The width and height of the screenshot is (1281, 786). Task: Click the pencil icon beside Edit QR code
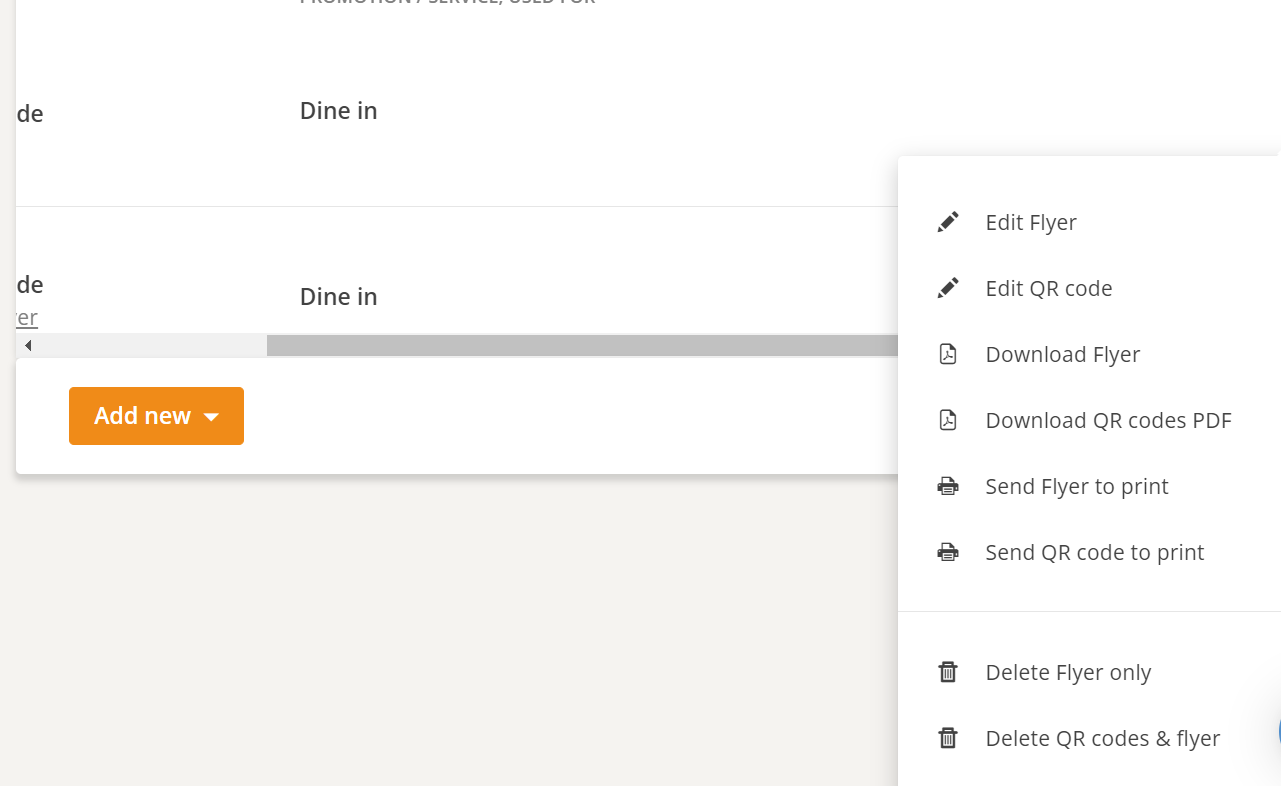click(948, 288)
